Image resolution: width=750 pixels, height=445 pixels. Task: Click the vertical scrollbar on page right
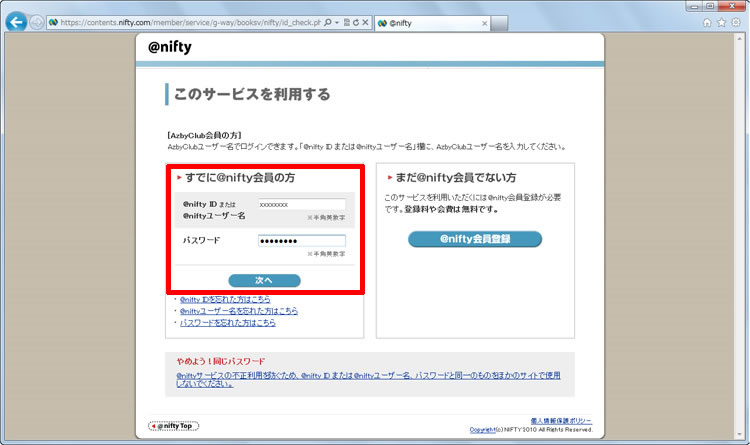(739, 234)
